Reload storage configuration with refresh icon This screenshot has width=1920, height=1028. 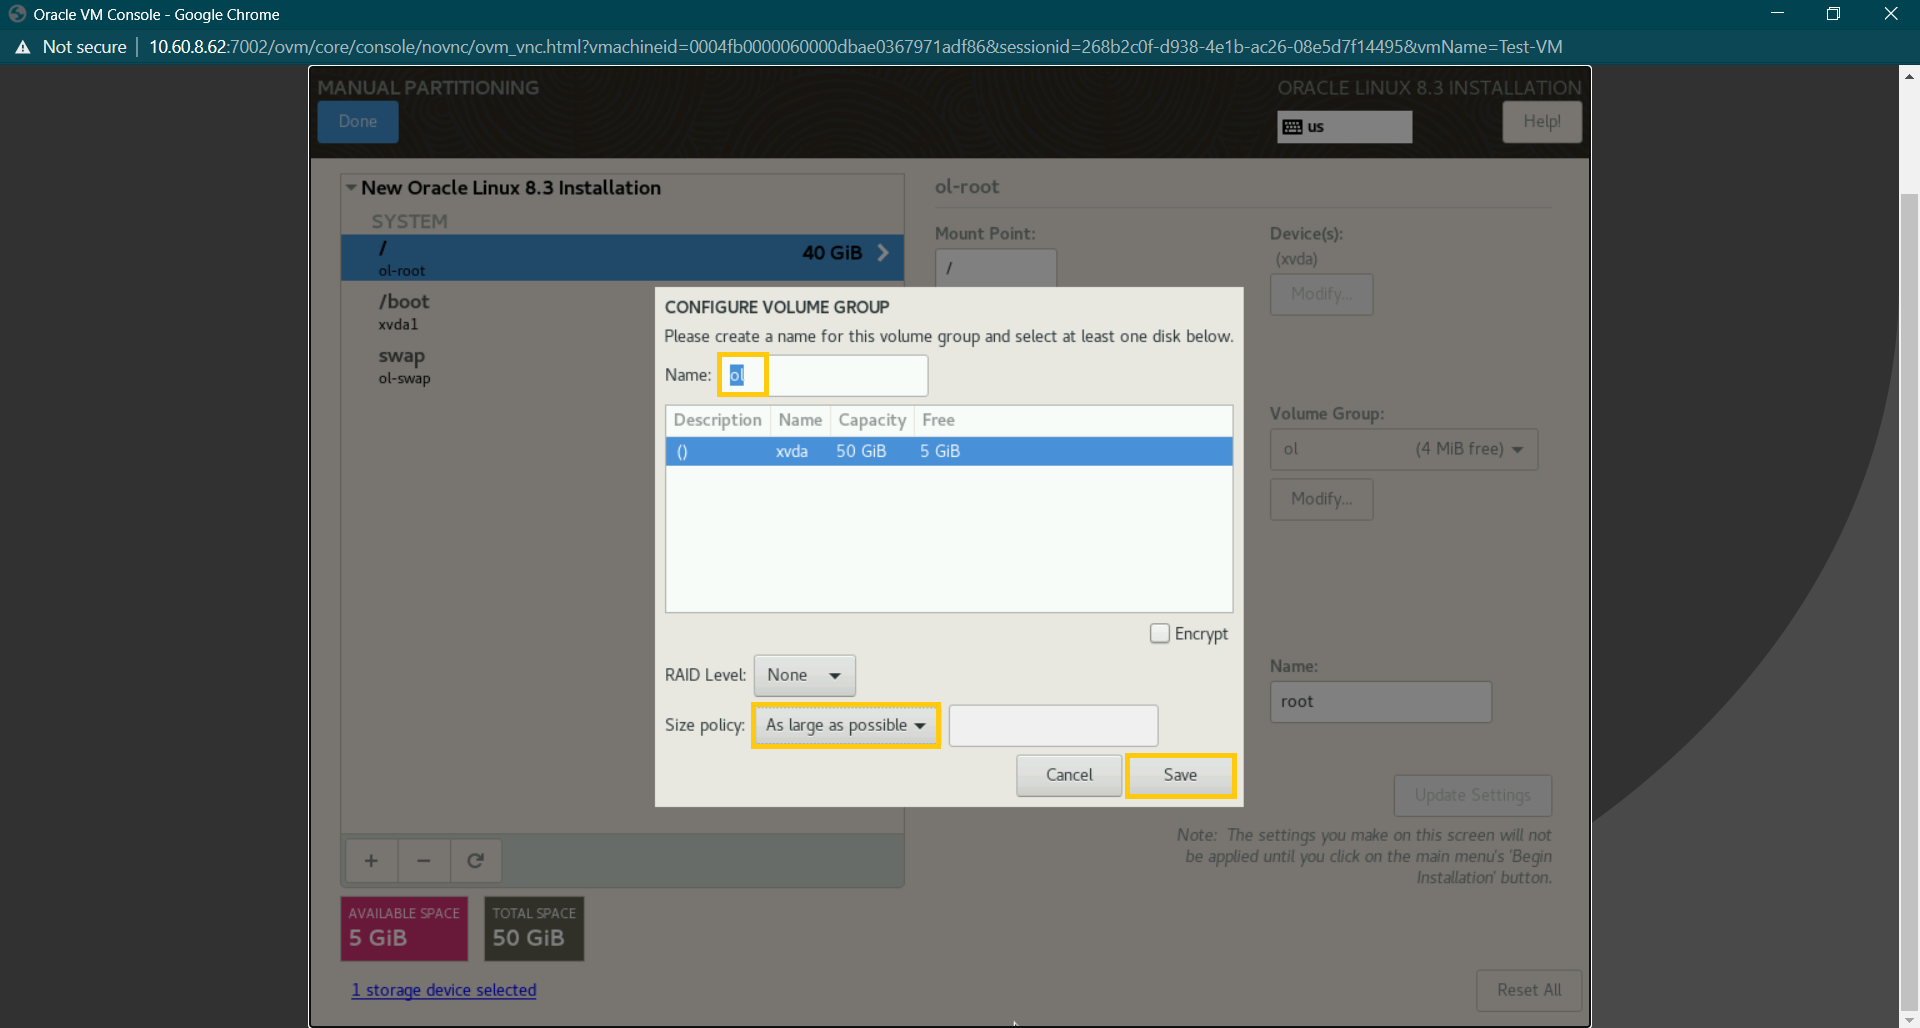click(476, 861)
